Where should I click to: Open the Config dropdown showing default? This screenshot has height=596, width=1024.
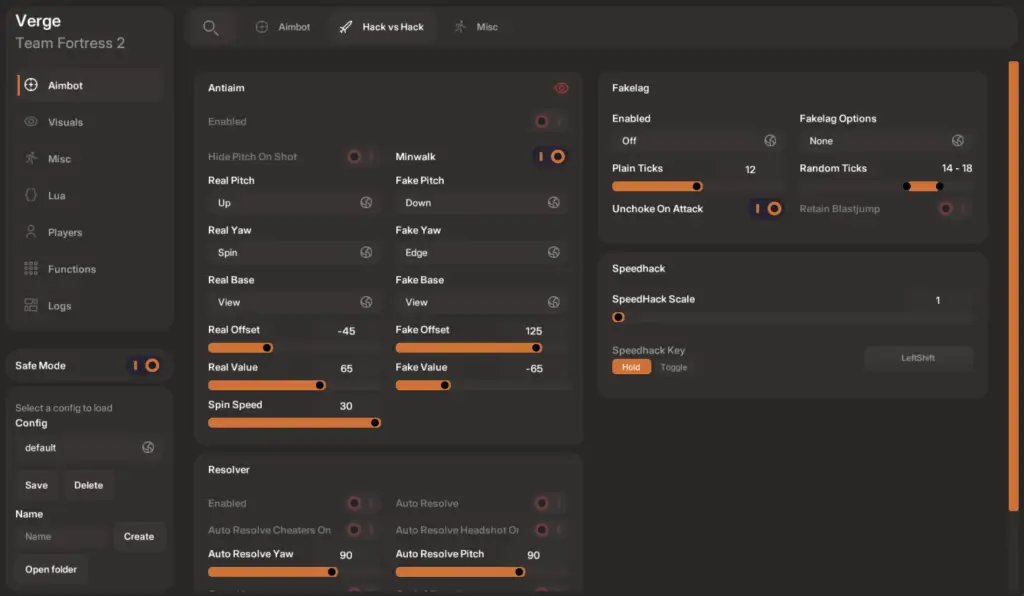88,447
